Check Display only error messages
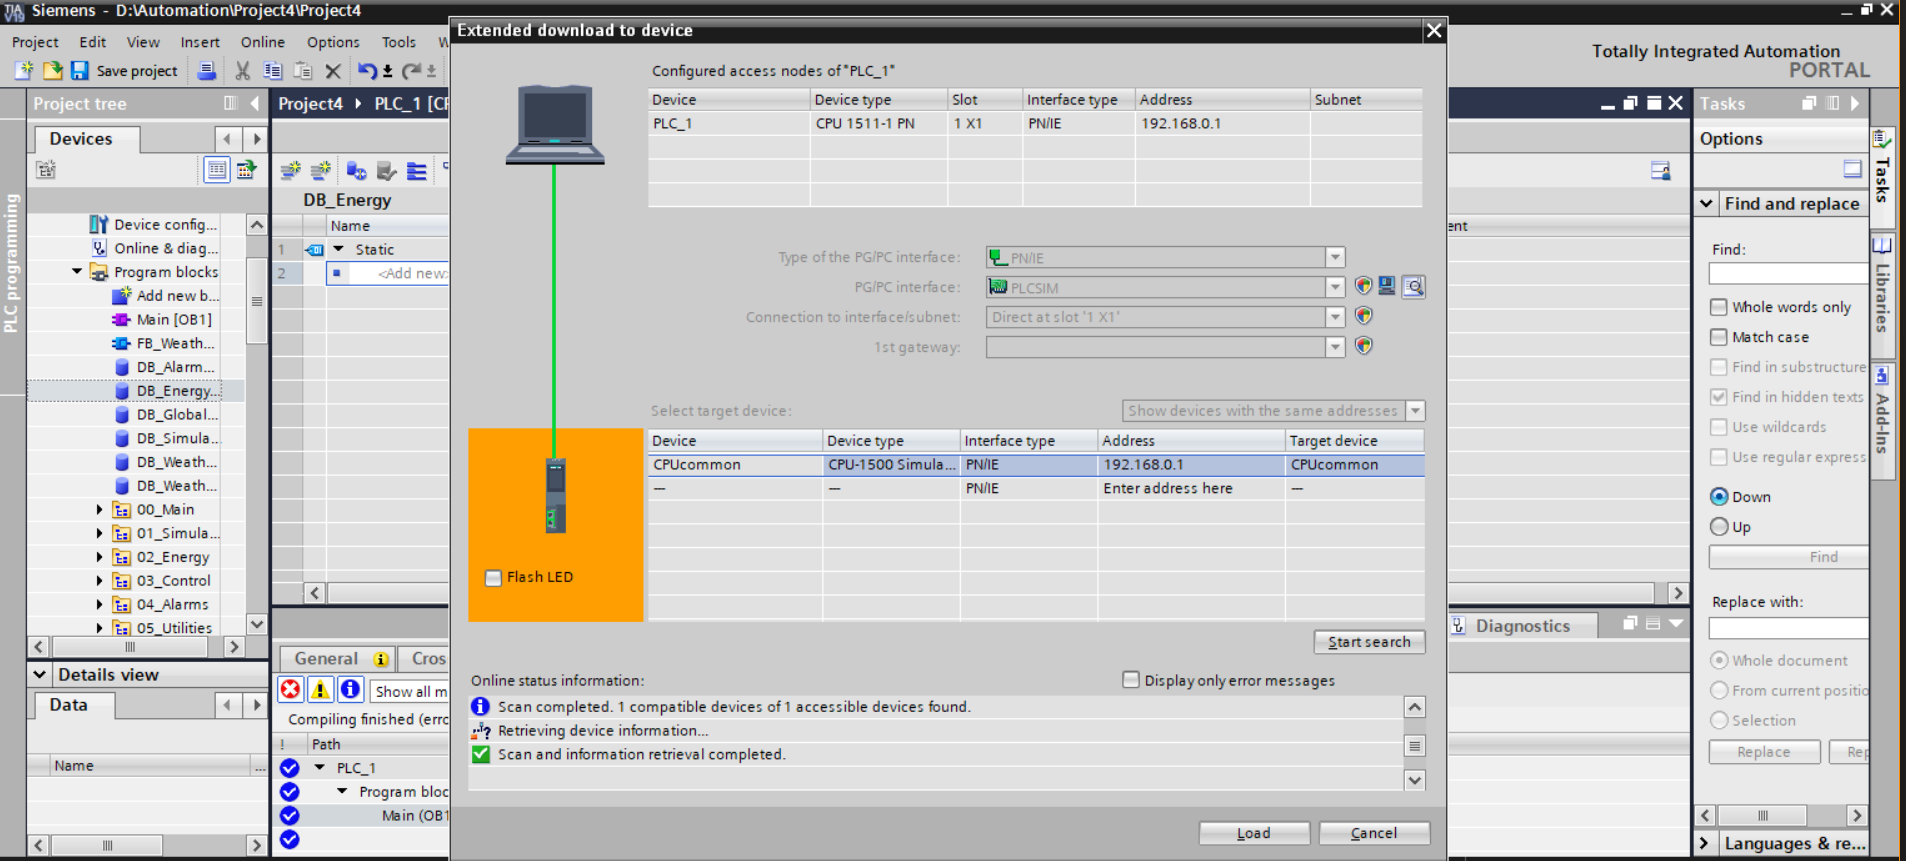 (1131, 680)
